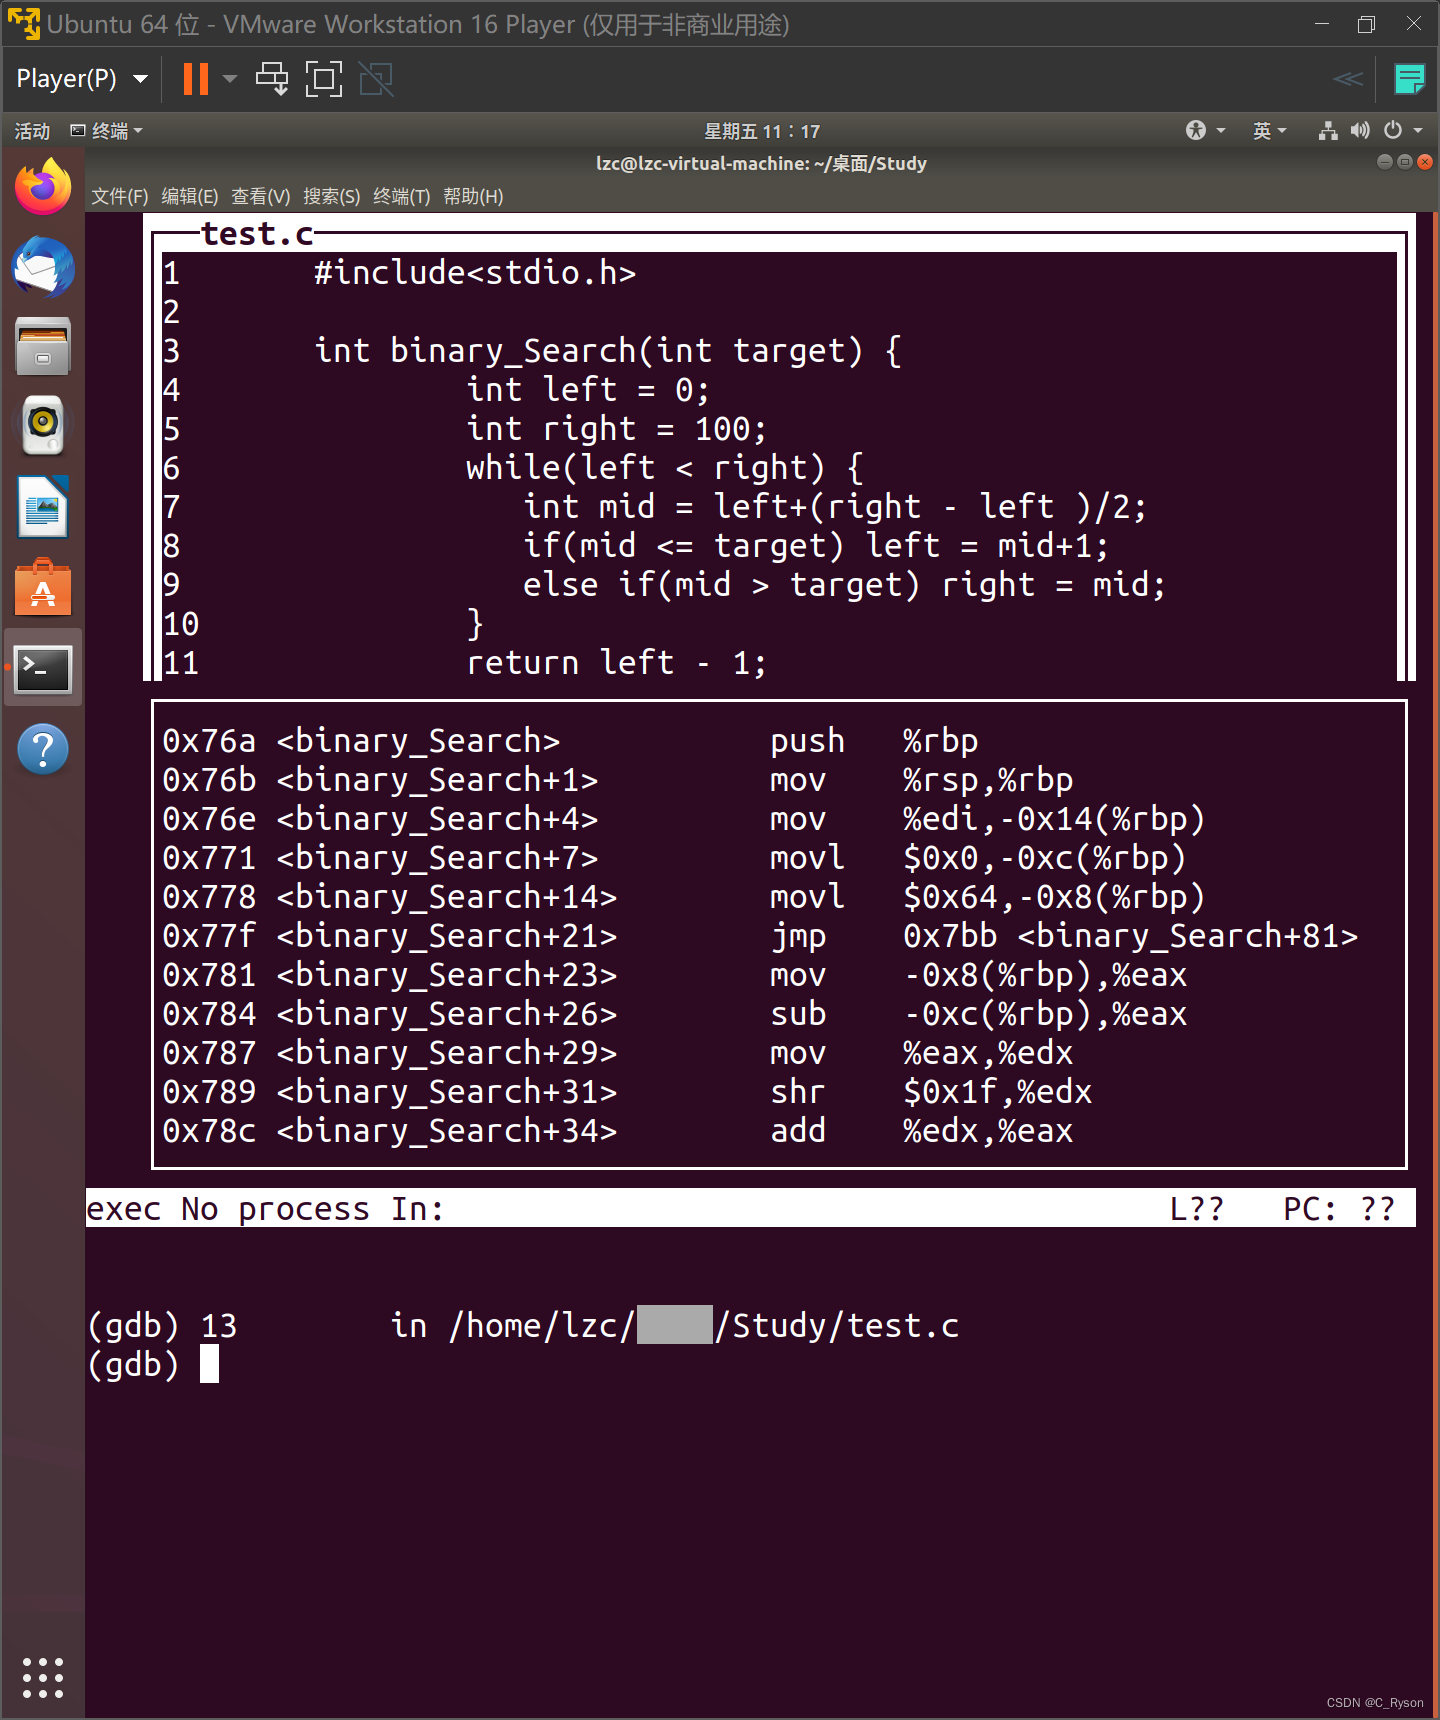Open Player(P) dropdown menu

tap(82, 79)
